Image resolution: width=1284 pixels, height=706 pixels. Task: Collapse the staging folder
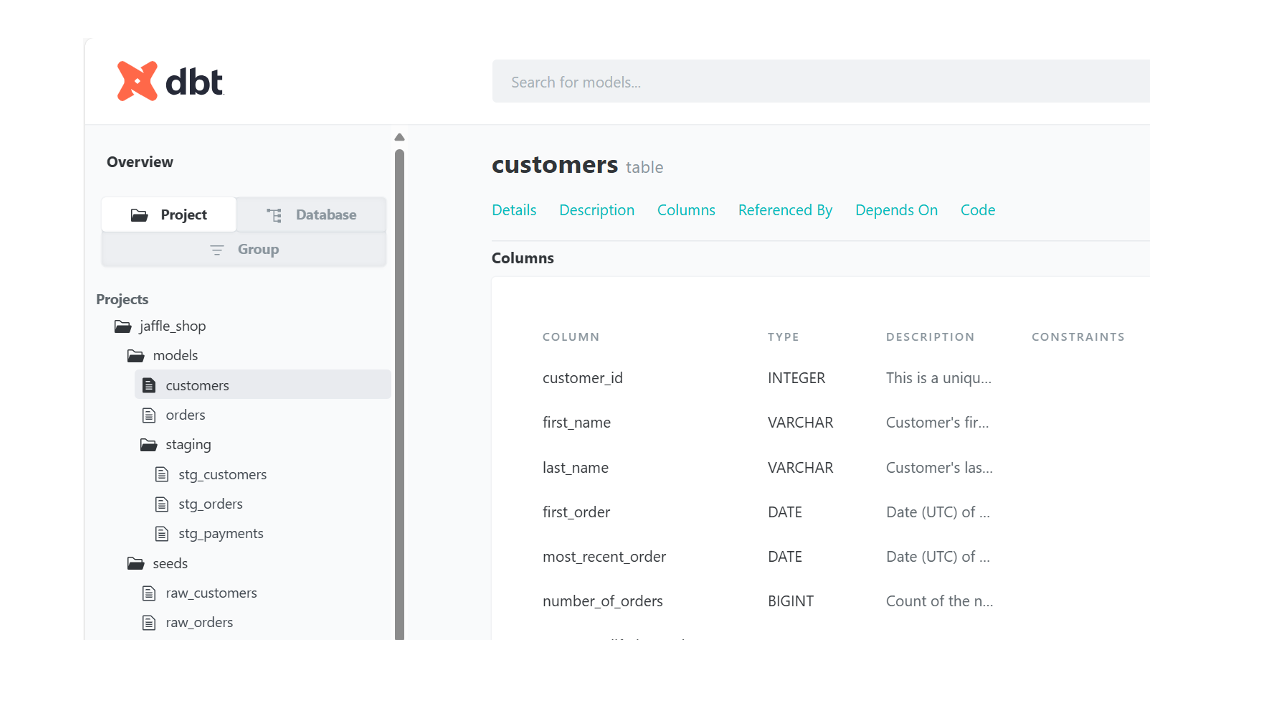click(149, 444)
